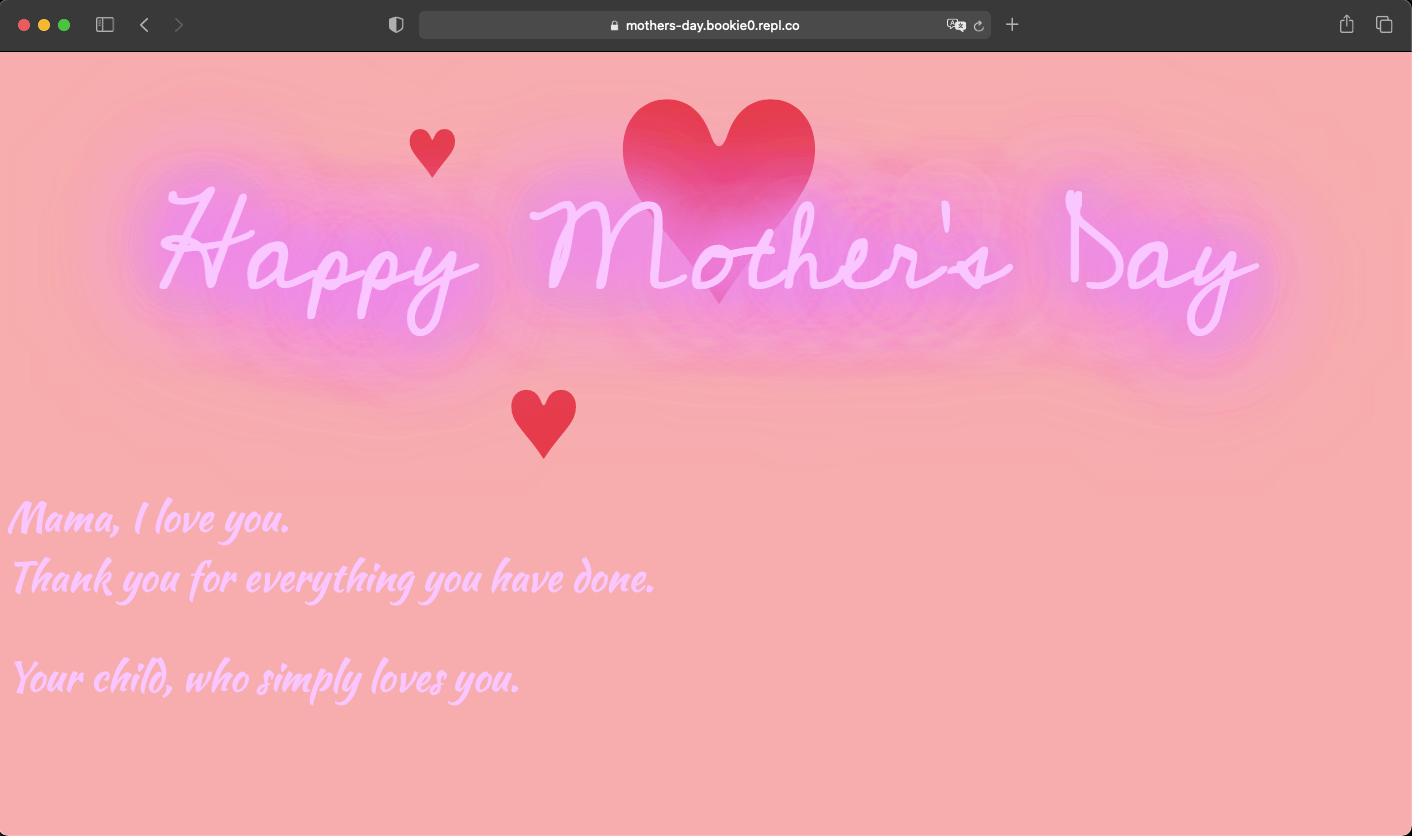Go back to the previous page
The width and height of the screenshot is (1412, 836).
[144, 24]
